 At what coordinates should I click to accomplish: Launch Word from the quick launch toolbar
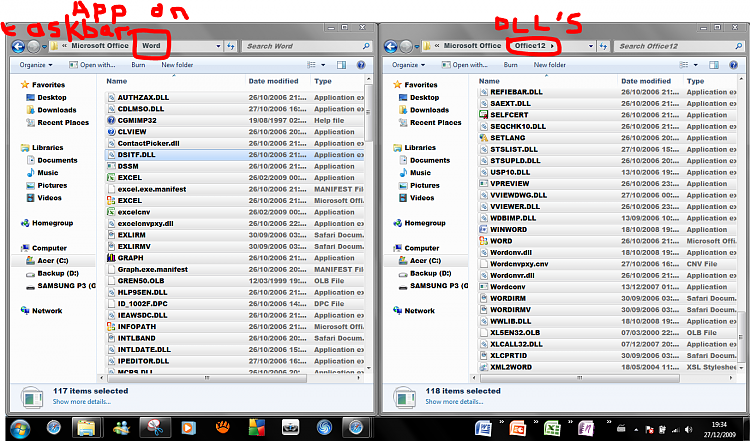484,429
